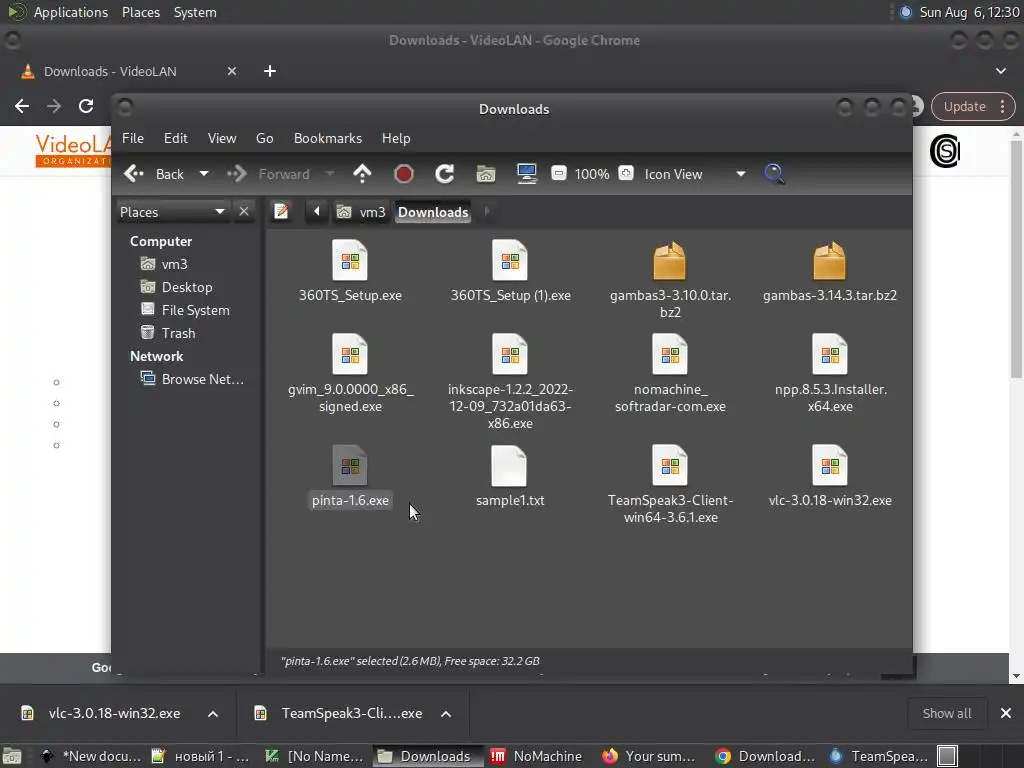Select the vlc-3.0.18-win32.exe file
The width and height of the screenshot is (1024, 768).
click(830, 477)
